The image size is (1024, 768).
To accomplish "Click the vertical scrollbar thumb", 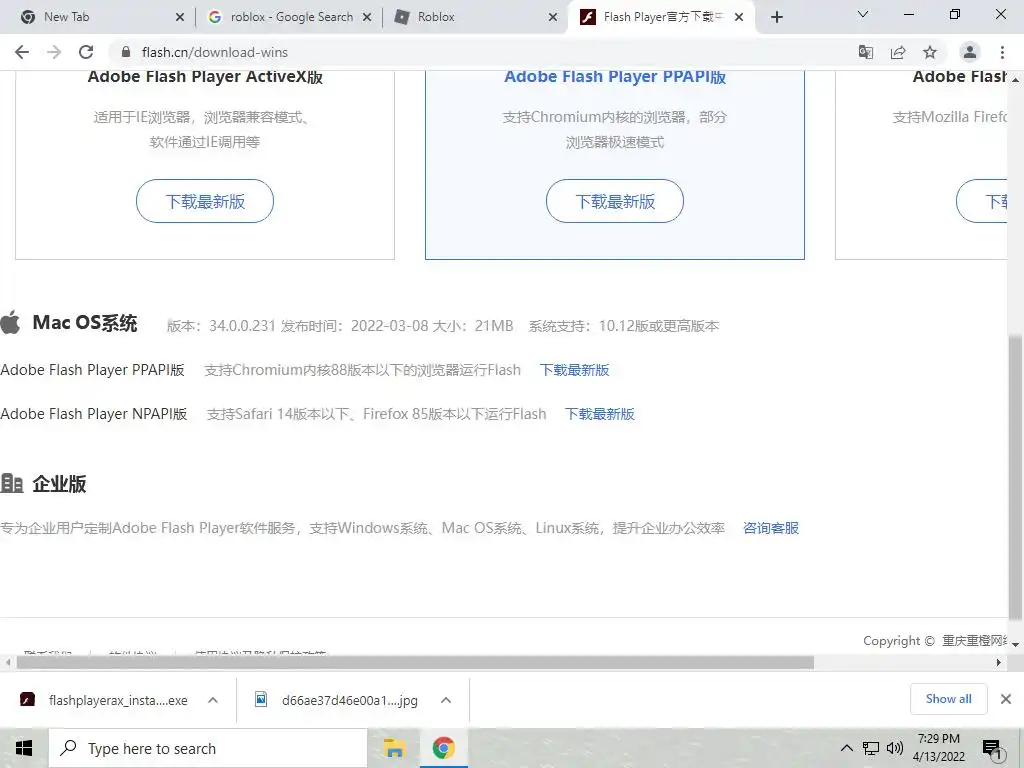I will pyautogui.click(x=1015, y=477).
